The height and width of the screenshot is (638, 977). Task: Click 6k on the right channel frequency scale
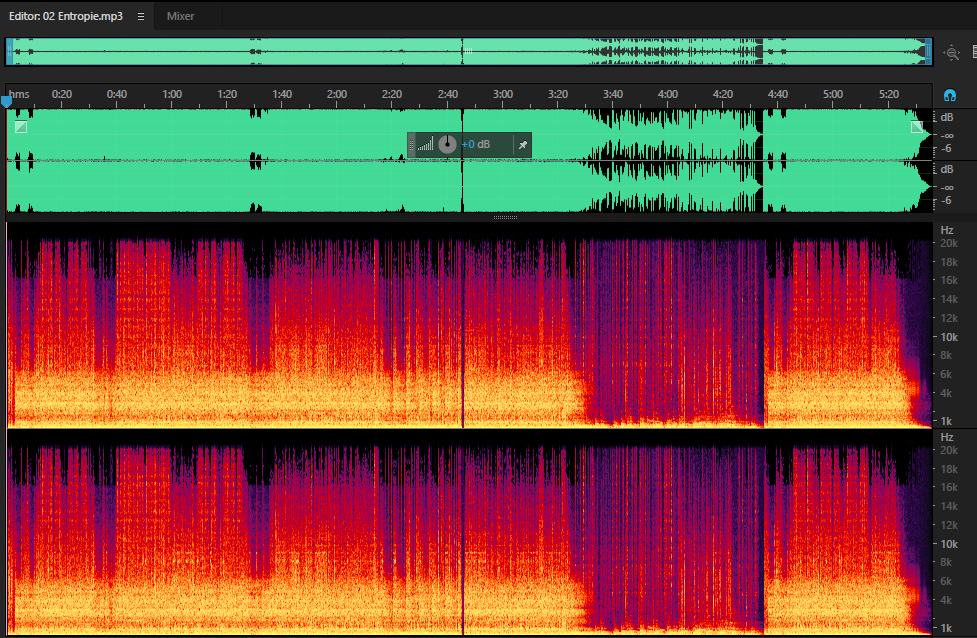[x=946, y=581]
